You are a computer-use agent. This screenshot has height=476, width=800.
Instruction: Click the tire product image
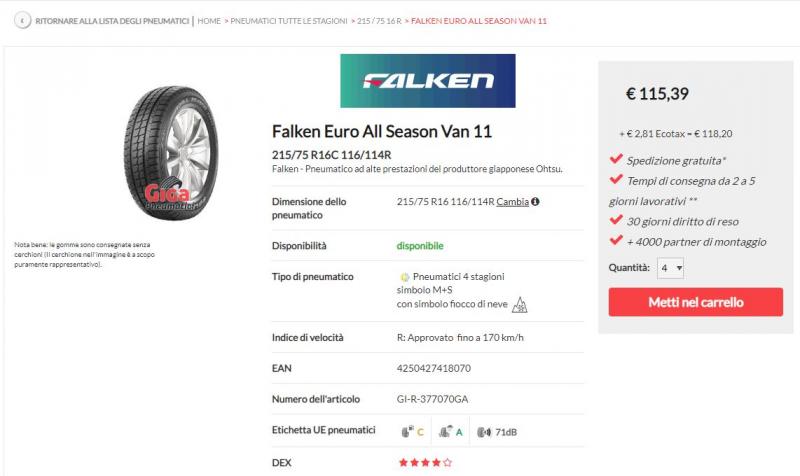click(x=171, y=153)
